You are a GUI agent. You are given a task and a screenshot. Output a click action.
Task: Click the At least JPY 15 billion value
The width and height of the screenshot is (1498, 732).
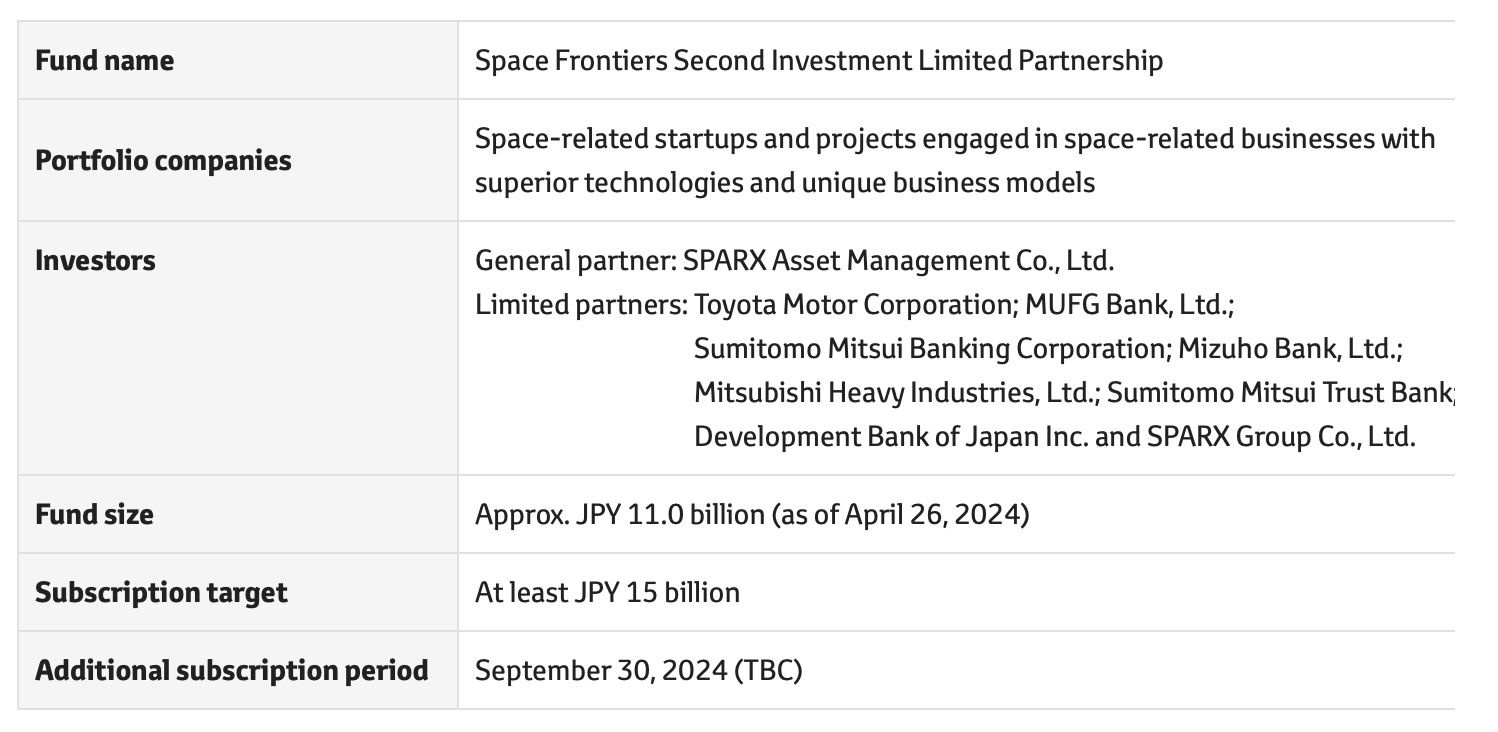(x=607, y=593)
